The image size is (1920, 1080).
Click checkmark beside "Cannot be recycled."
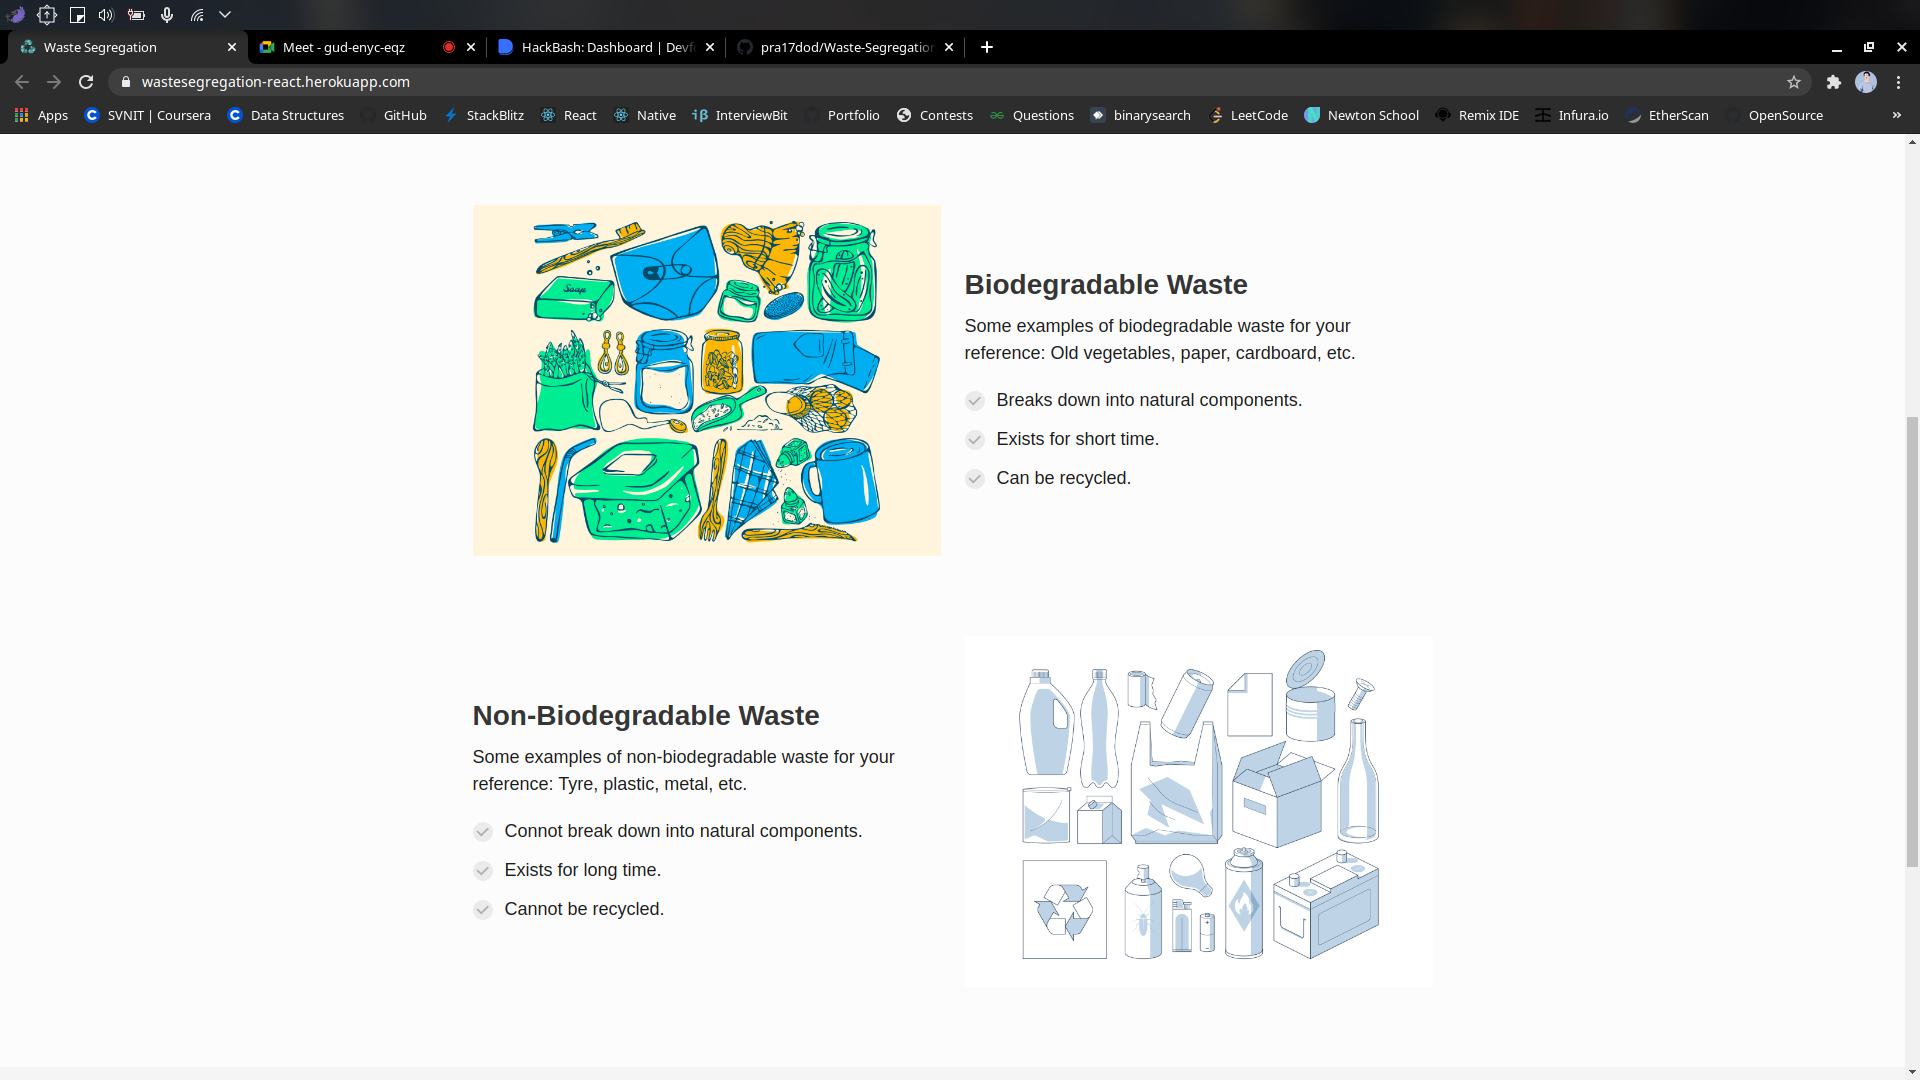pos(482,910)
